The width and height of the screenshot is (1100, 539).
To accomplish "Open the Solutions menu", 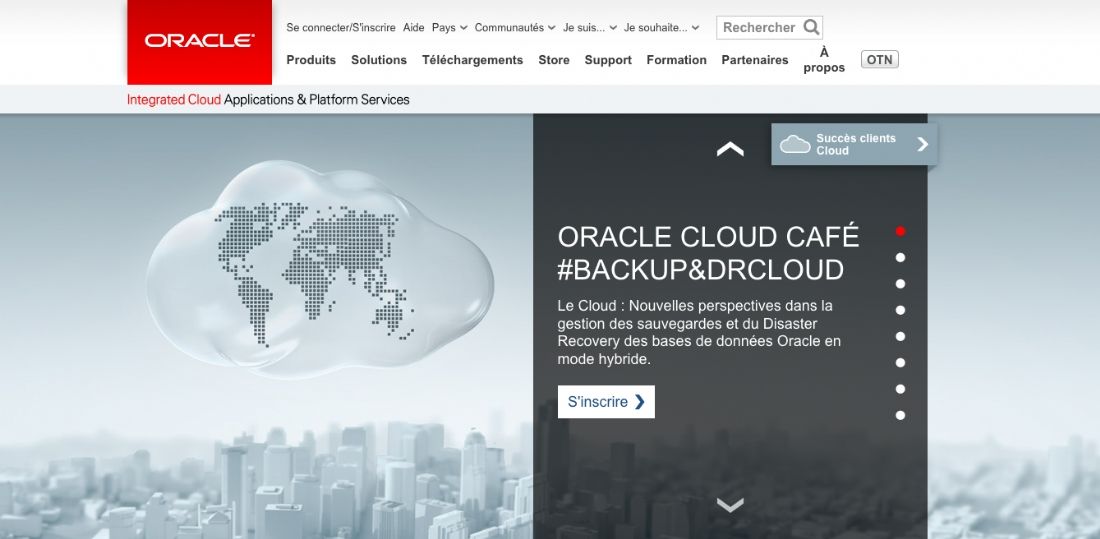I will [379, 60].
